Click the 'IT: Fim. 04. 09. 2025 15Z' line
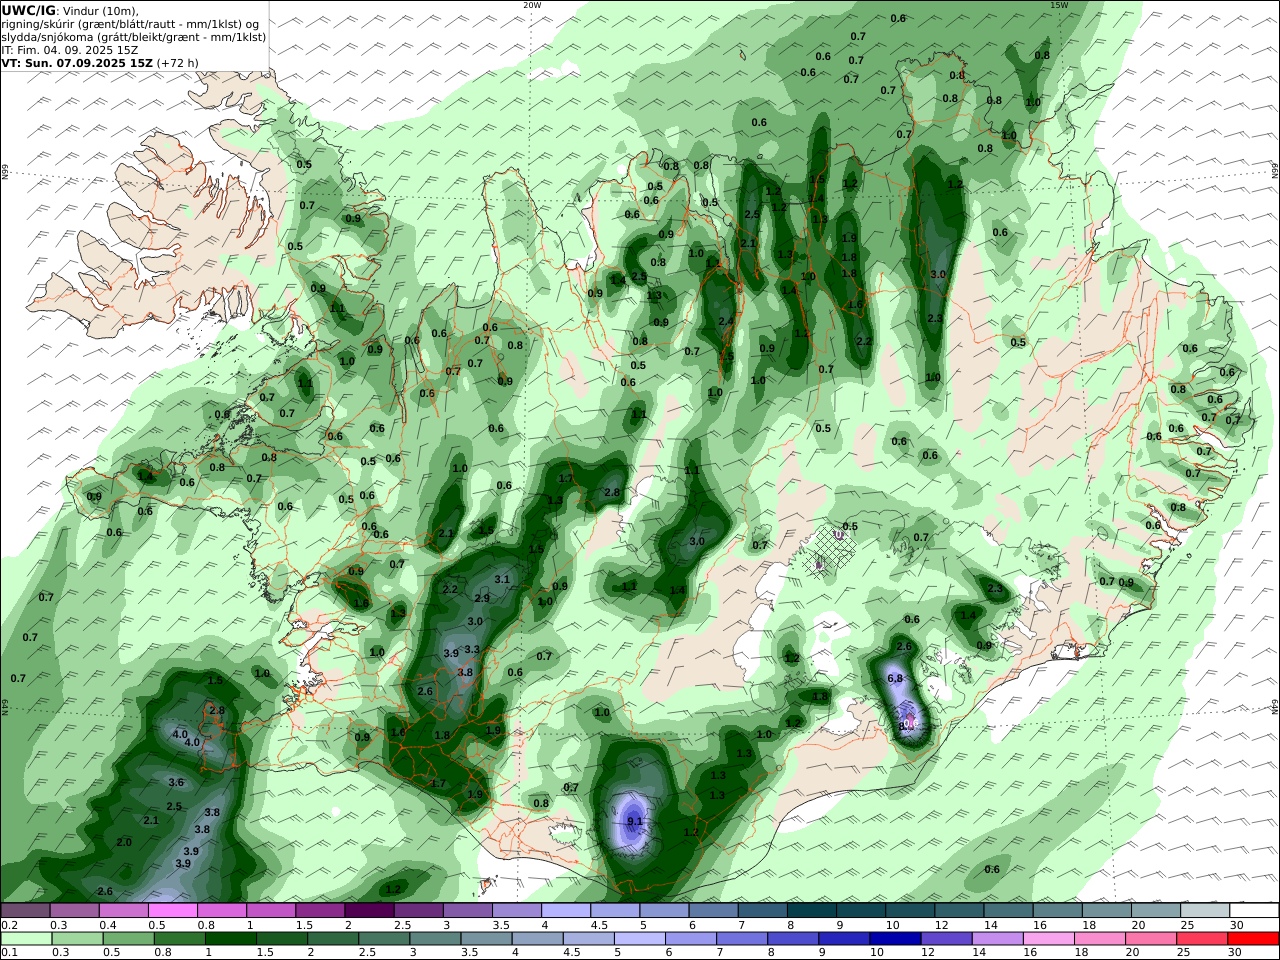1280x960 pixels. 70,50
